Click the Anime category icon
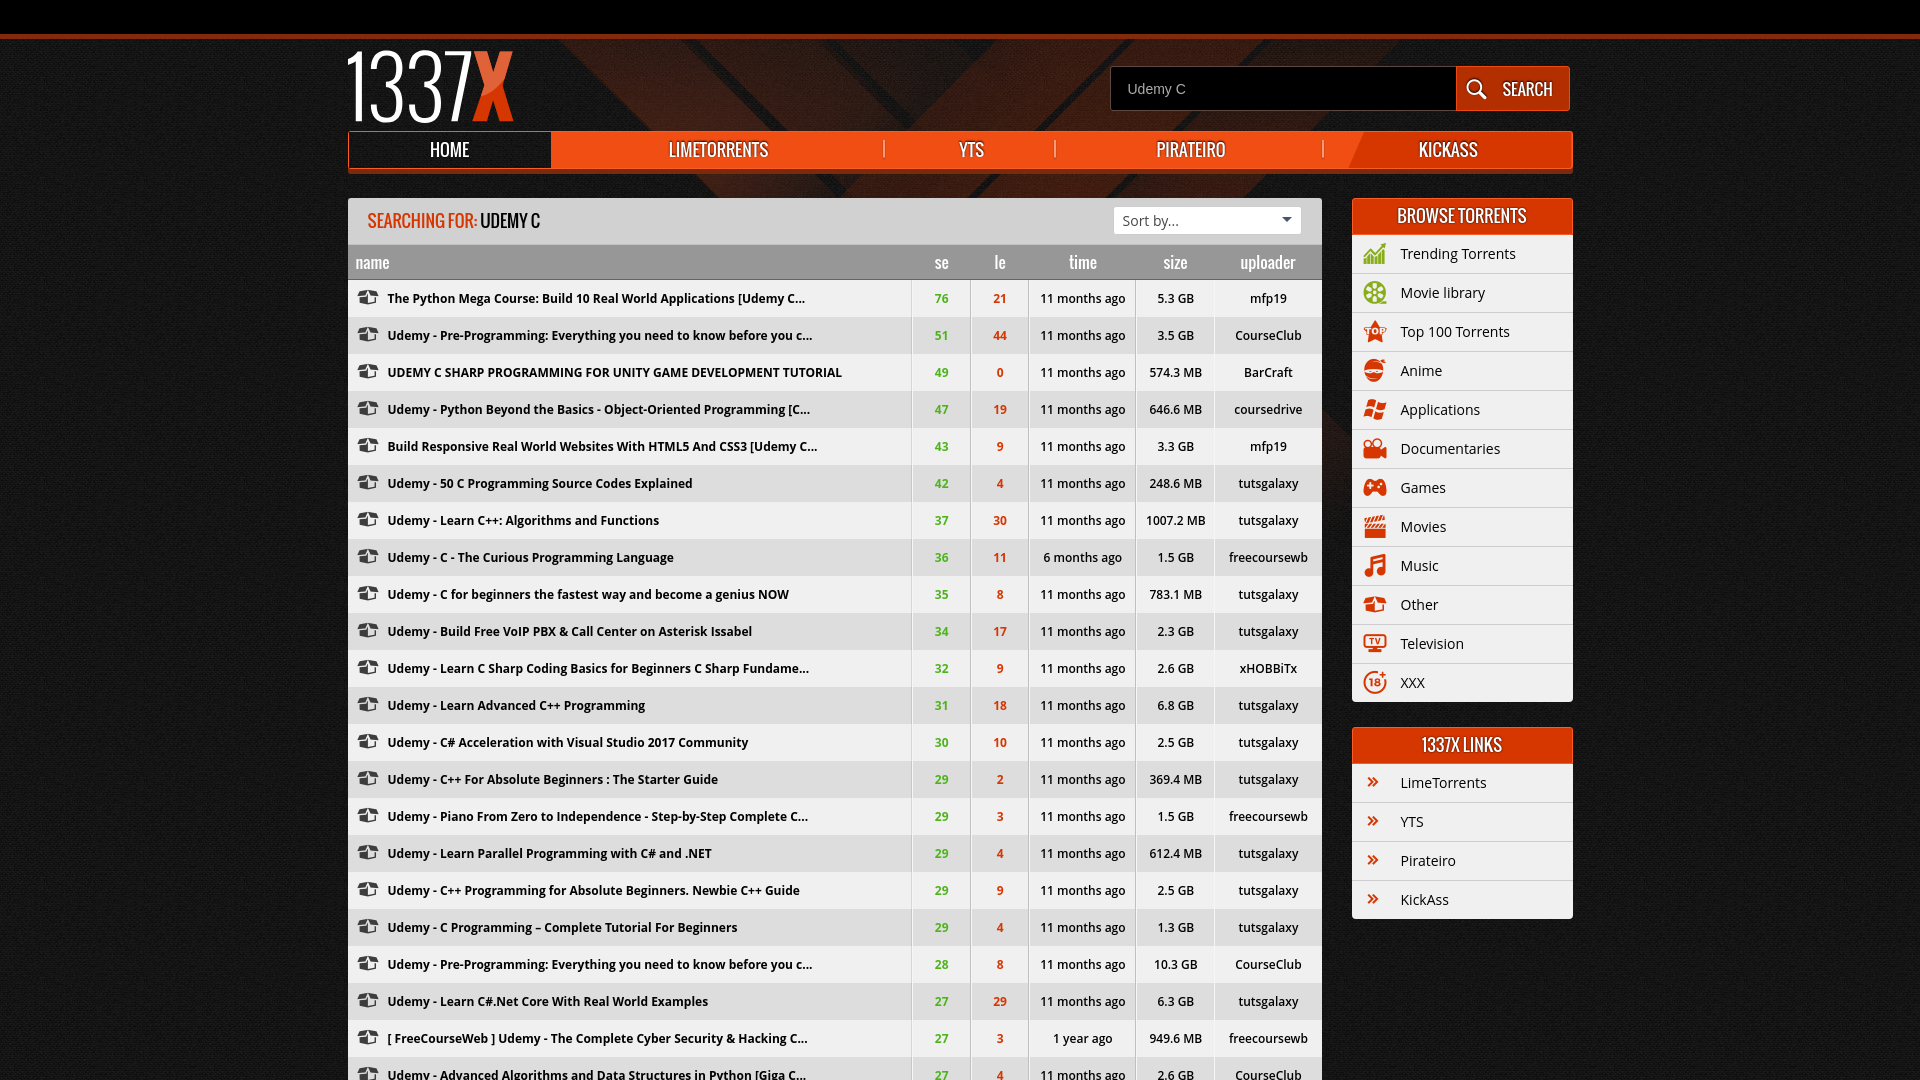 click(1375, 371)
